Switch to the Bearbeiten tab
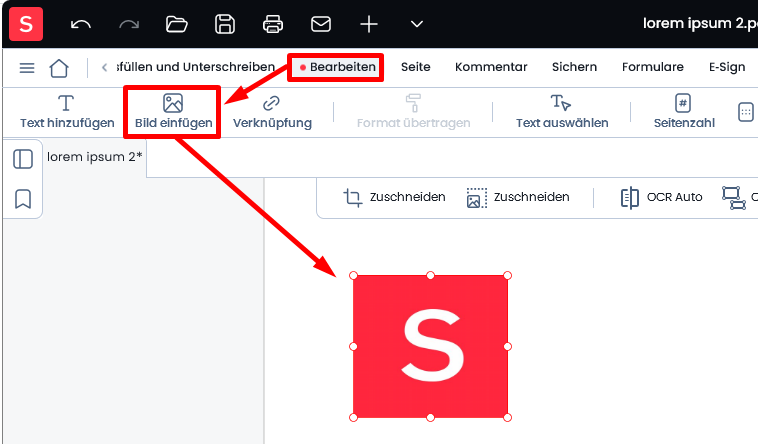Image resolution: width=758 pixels, height=444 pixels. [x=337, y=67]
